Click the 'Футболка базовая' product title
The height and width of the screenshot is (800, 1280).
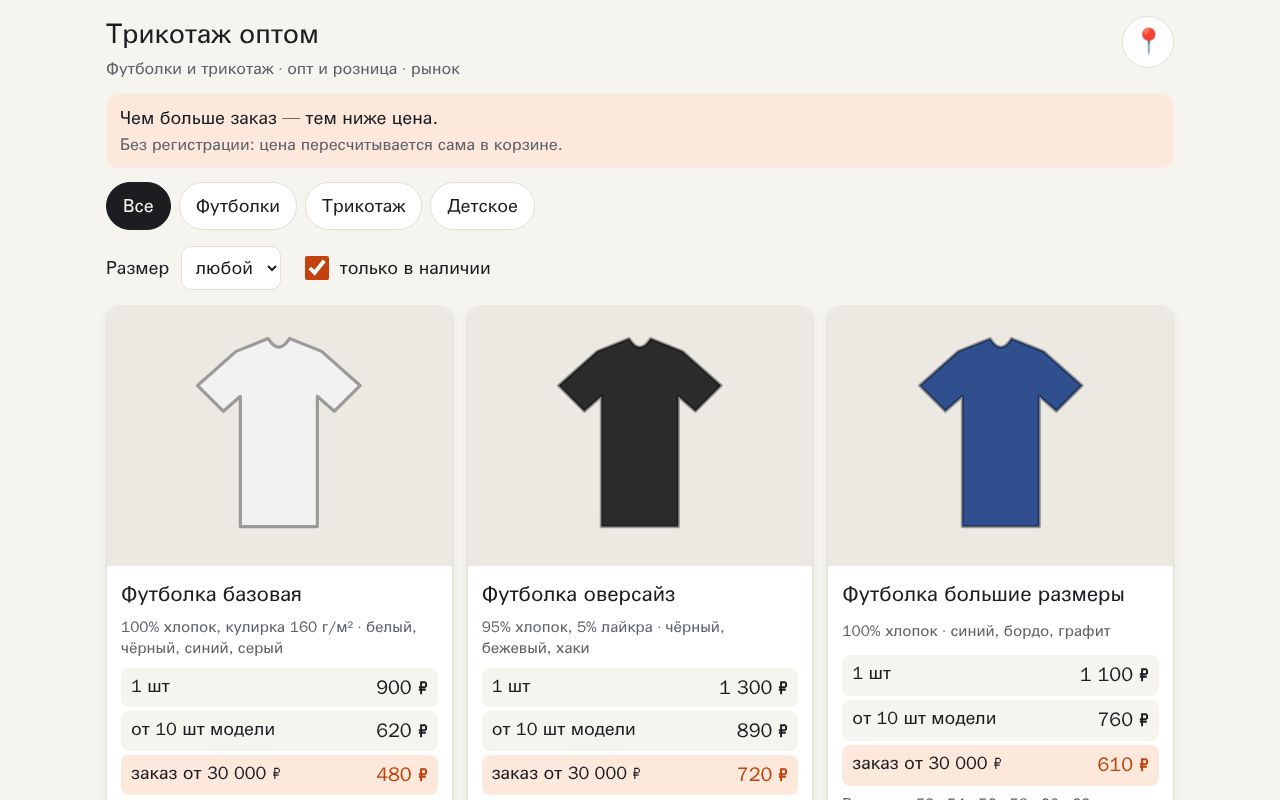[211, 594]
